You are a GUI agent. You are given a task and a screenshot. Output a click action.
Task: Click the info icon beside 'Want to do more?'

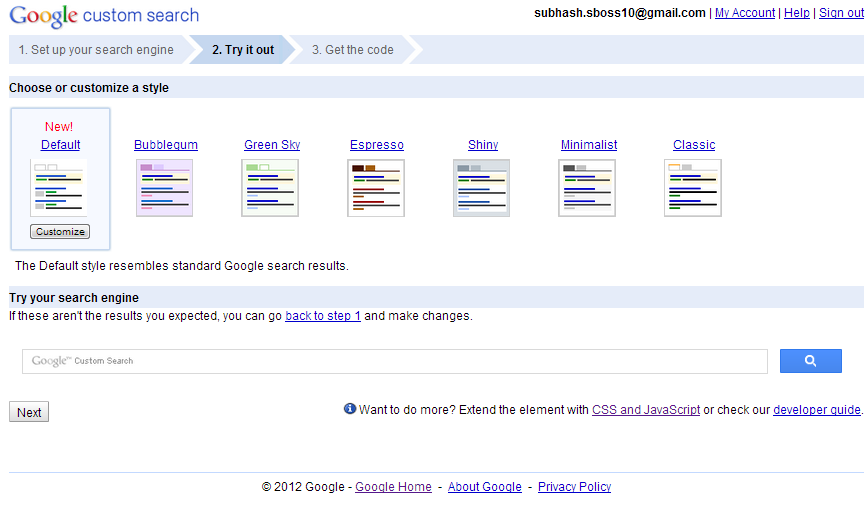[x=350, y=409]
